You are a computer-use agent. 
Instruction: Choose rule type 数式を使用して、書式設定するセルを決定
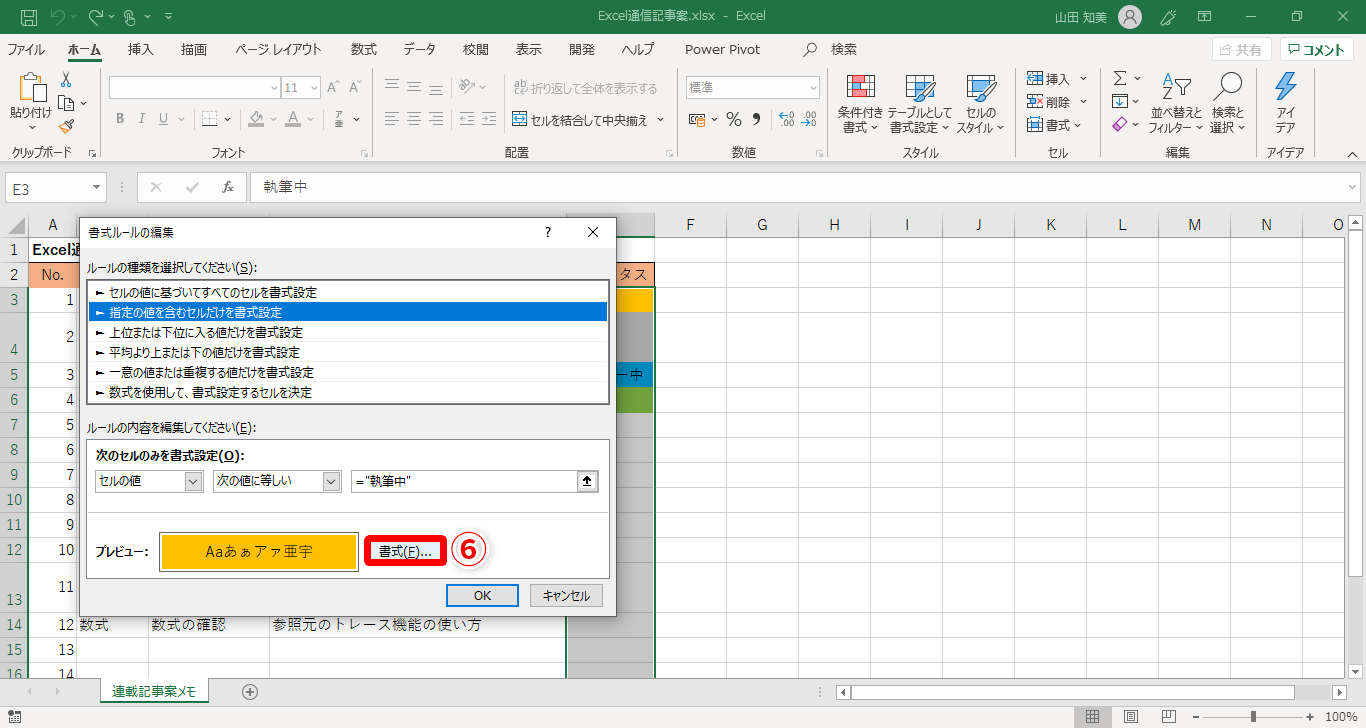coord(348,392)
